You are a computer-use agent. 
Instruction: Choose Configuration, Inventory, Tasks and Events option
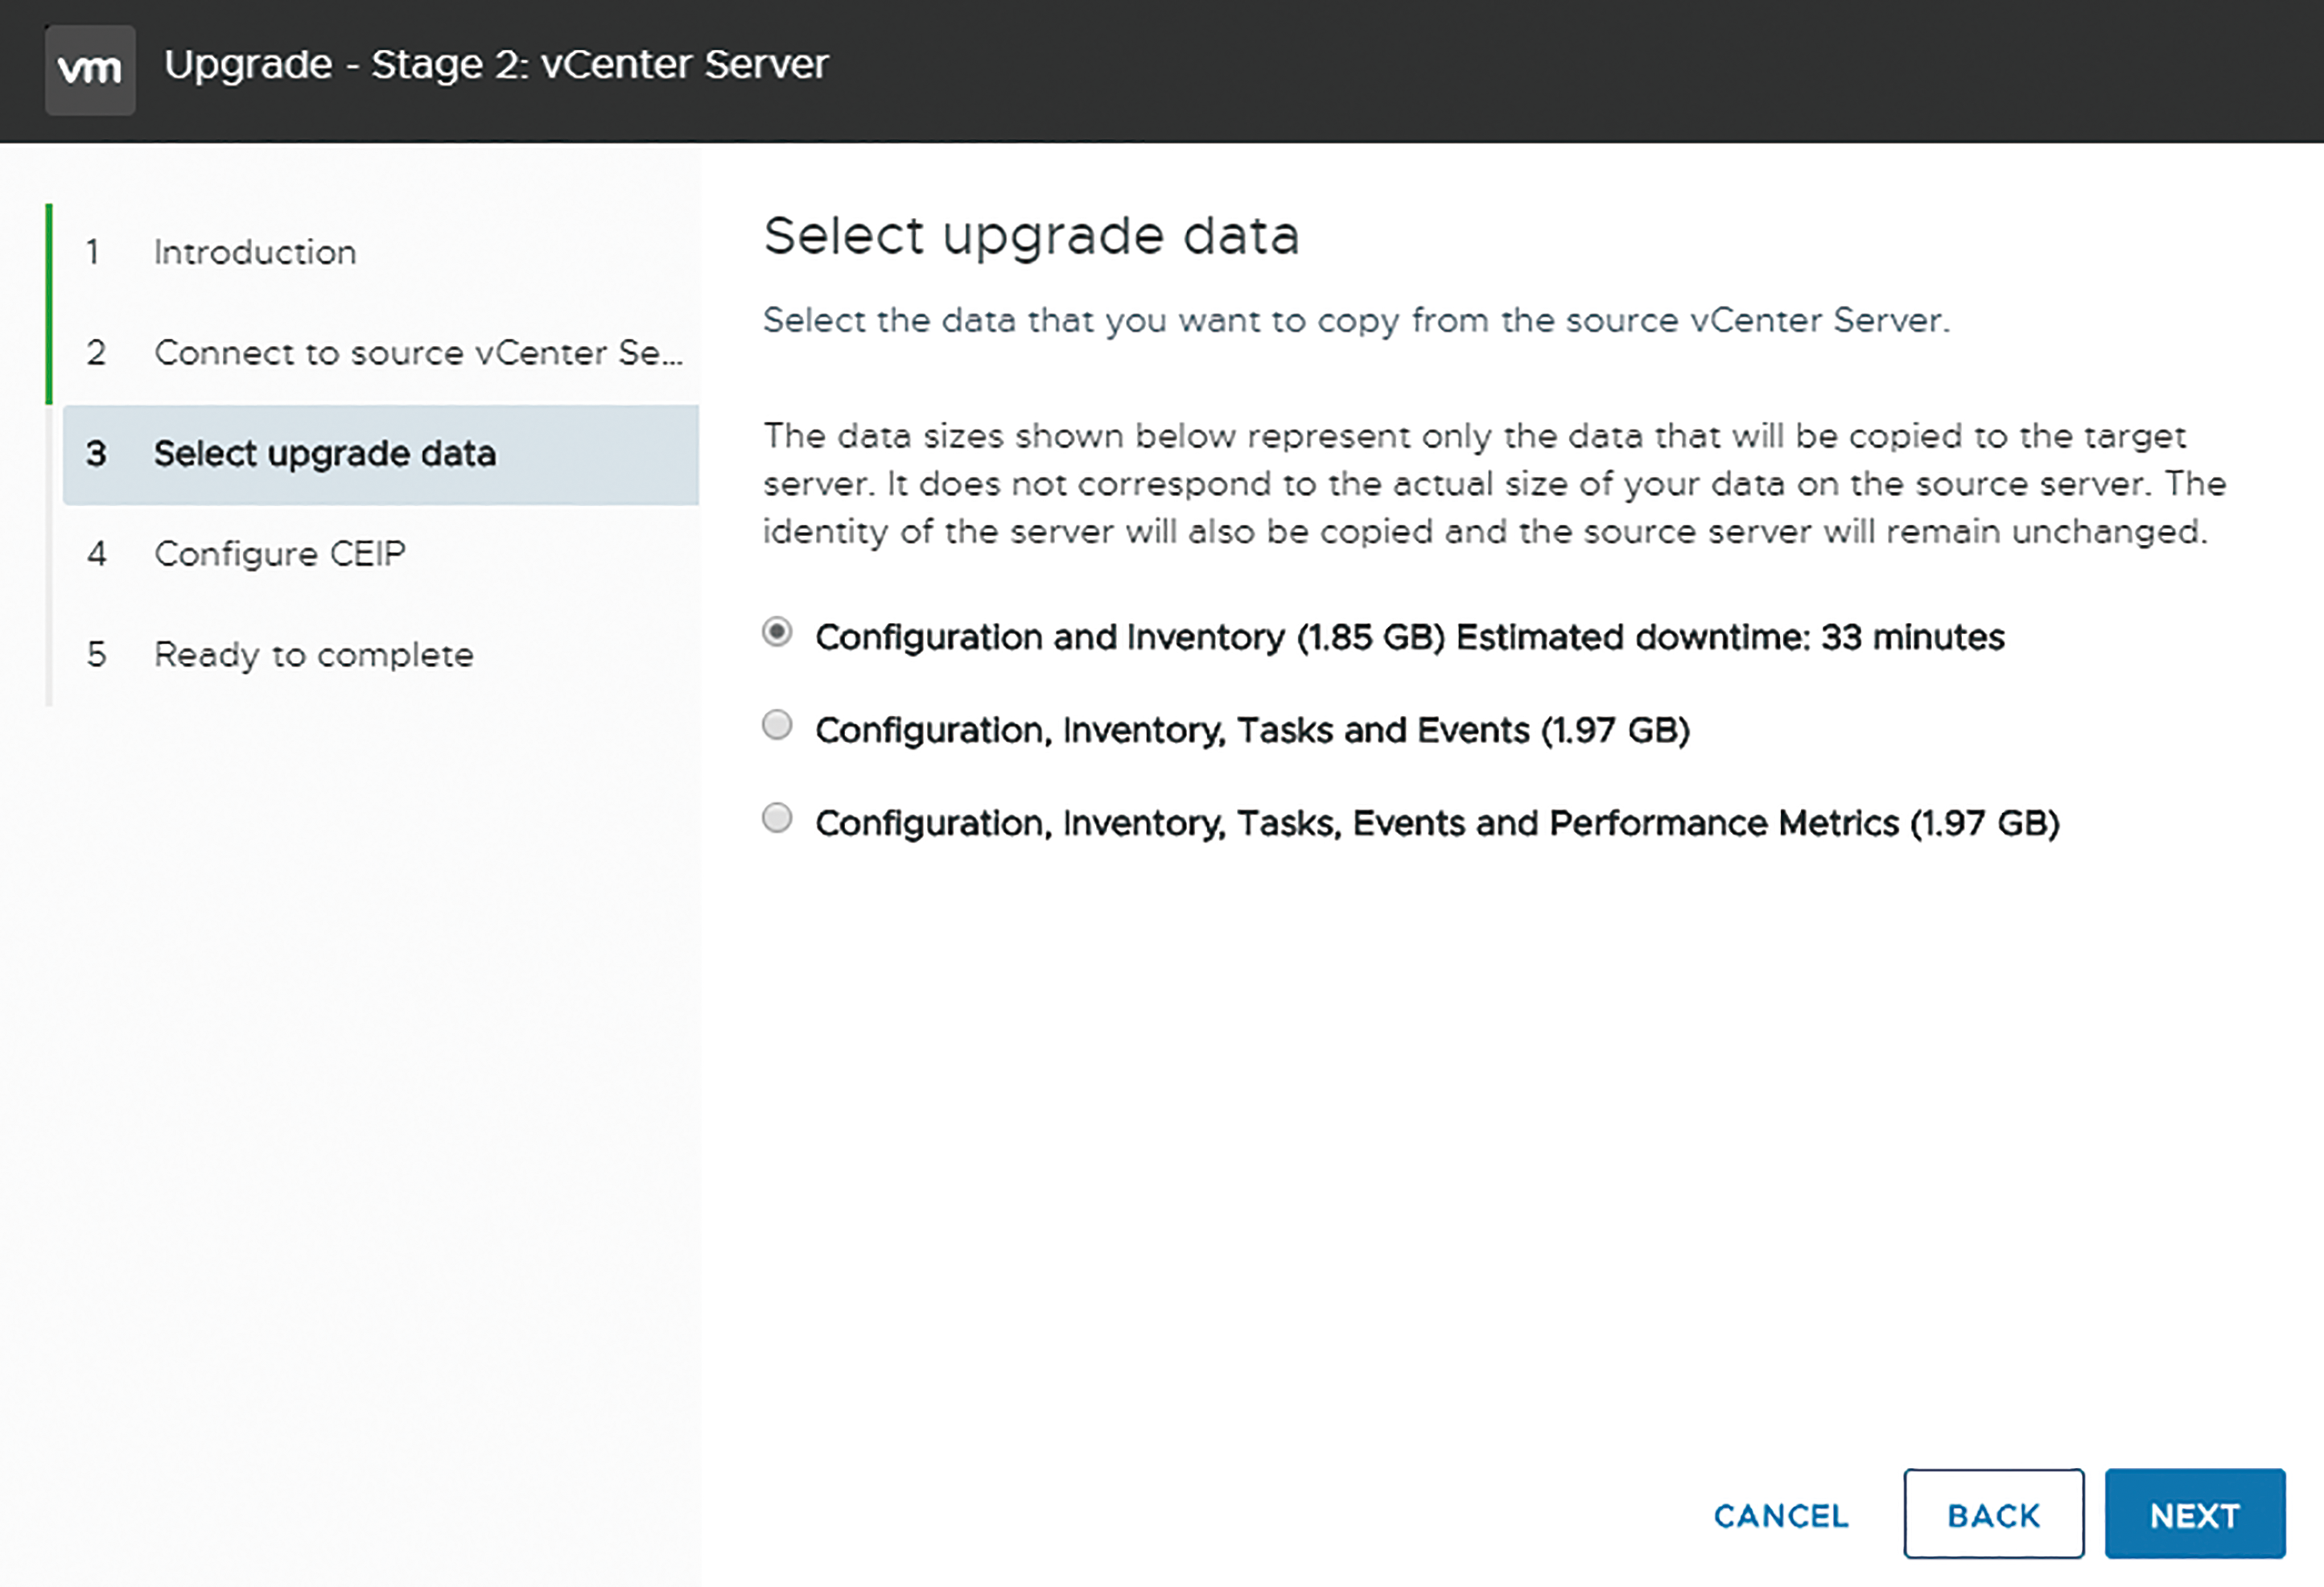pos(777,725)
